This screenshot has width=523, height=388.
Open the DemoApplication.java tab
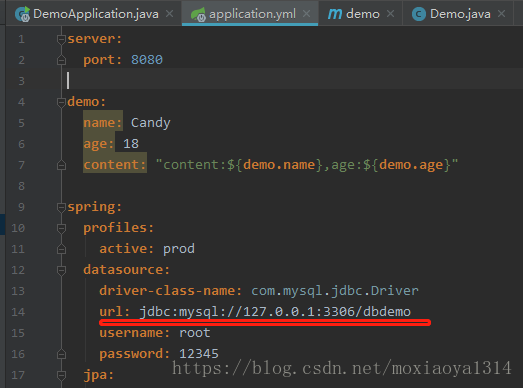tap(95, 14)
